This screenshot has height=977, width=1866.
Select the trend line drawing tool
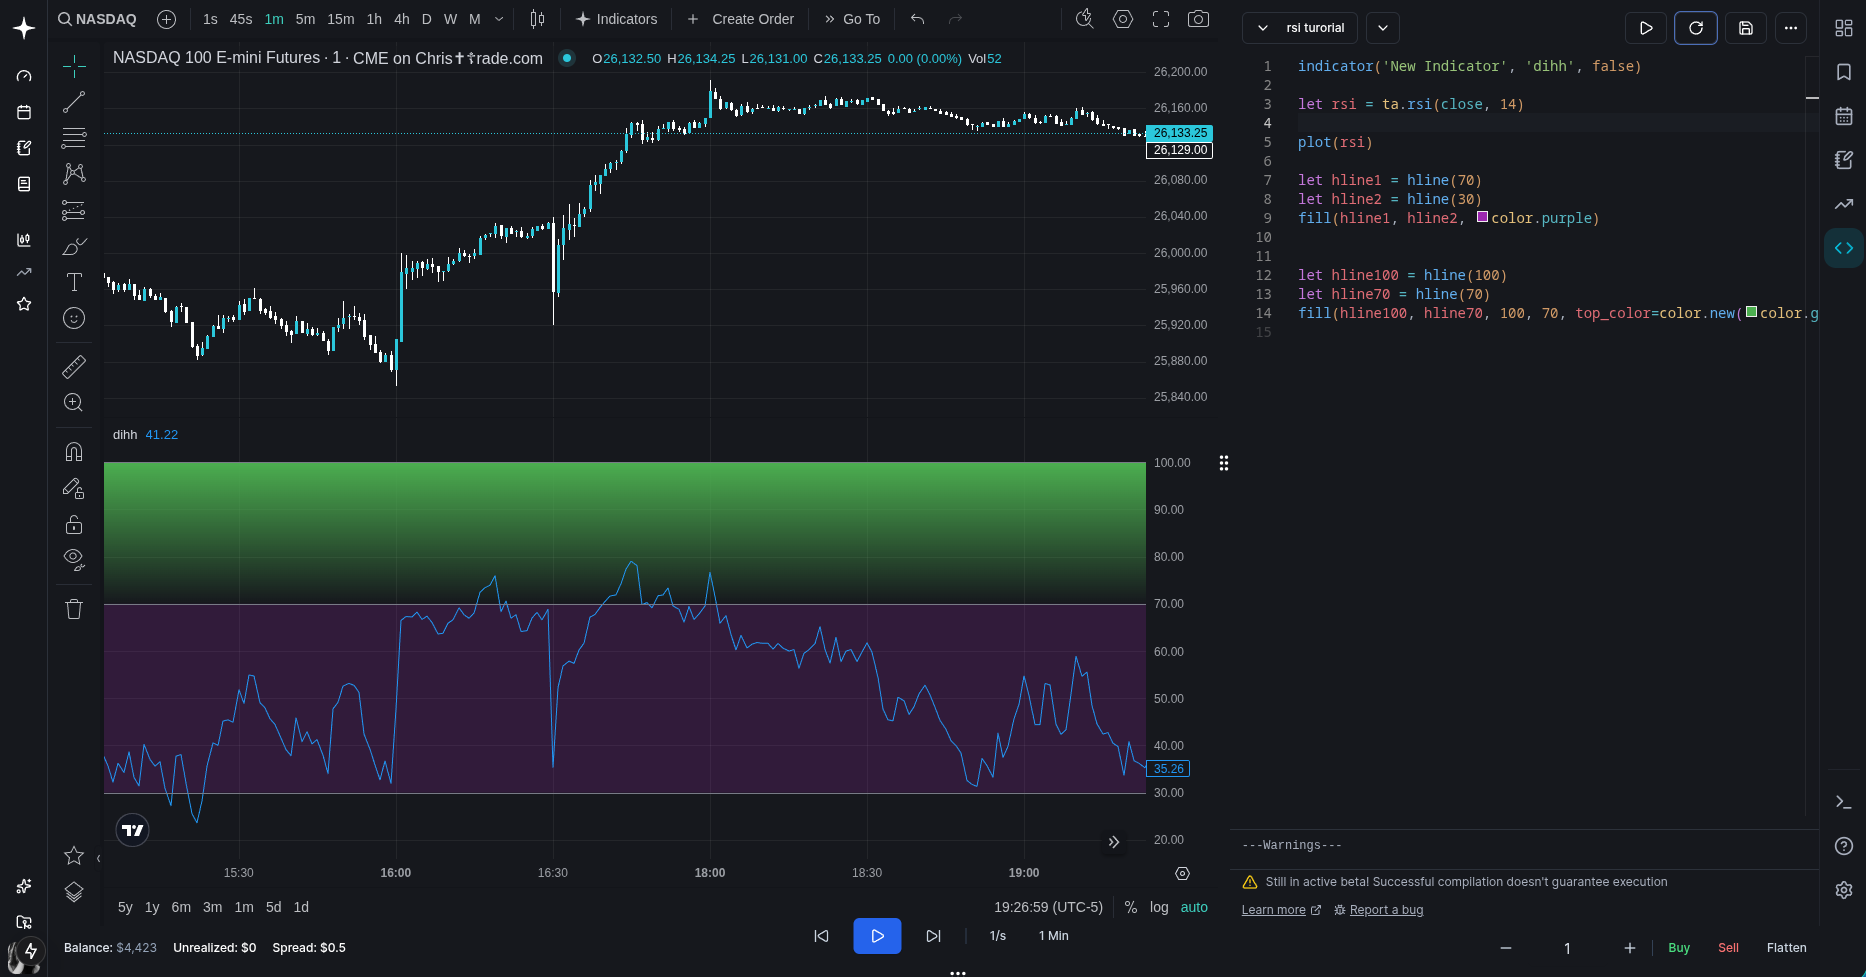(x=74, y=102)
